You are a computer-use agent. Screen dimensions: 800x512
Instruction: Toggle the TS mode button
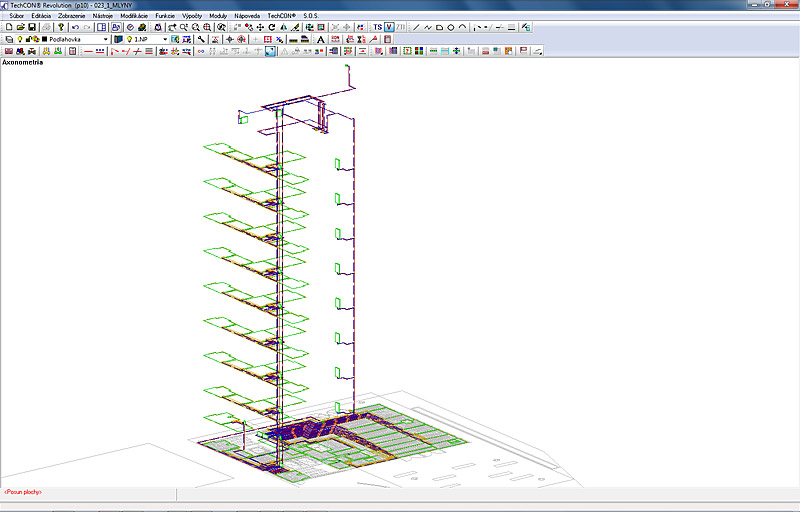[378, 27]
